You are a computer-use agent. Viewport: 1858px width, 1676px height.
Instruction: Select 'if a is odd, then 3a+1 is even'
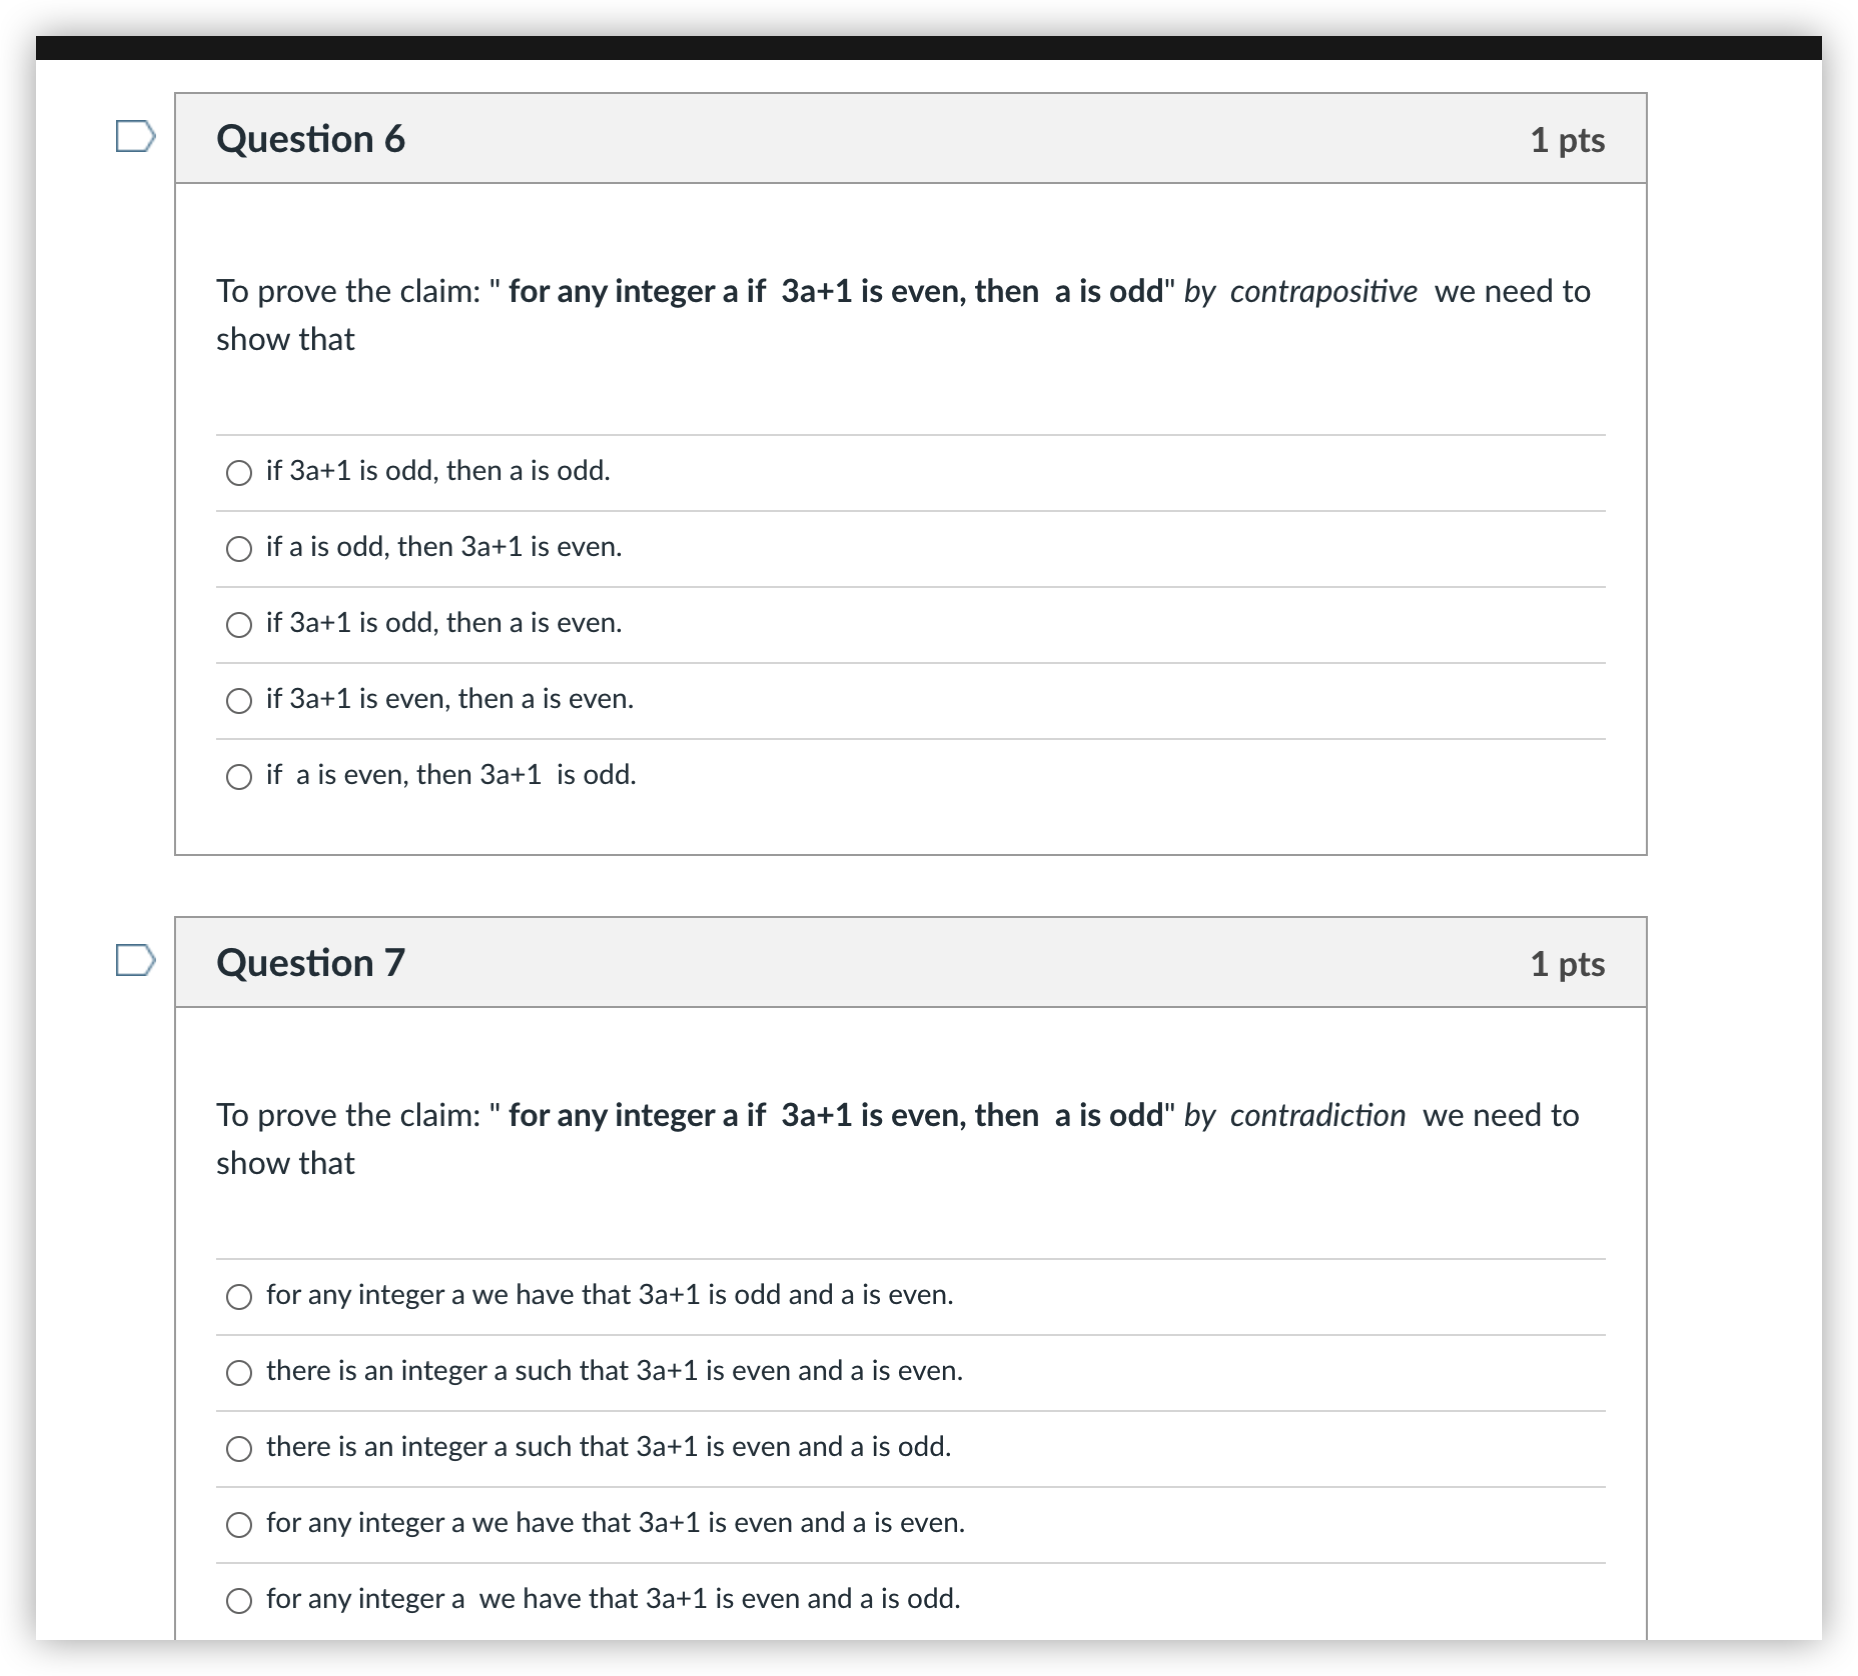239,549
